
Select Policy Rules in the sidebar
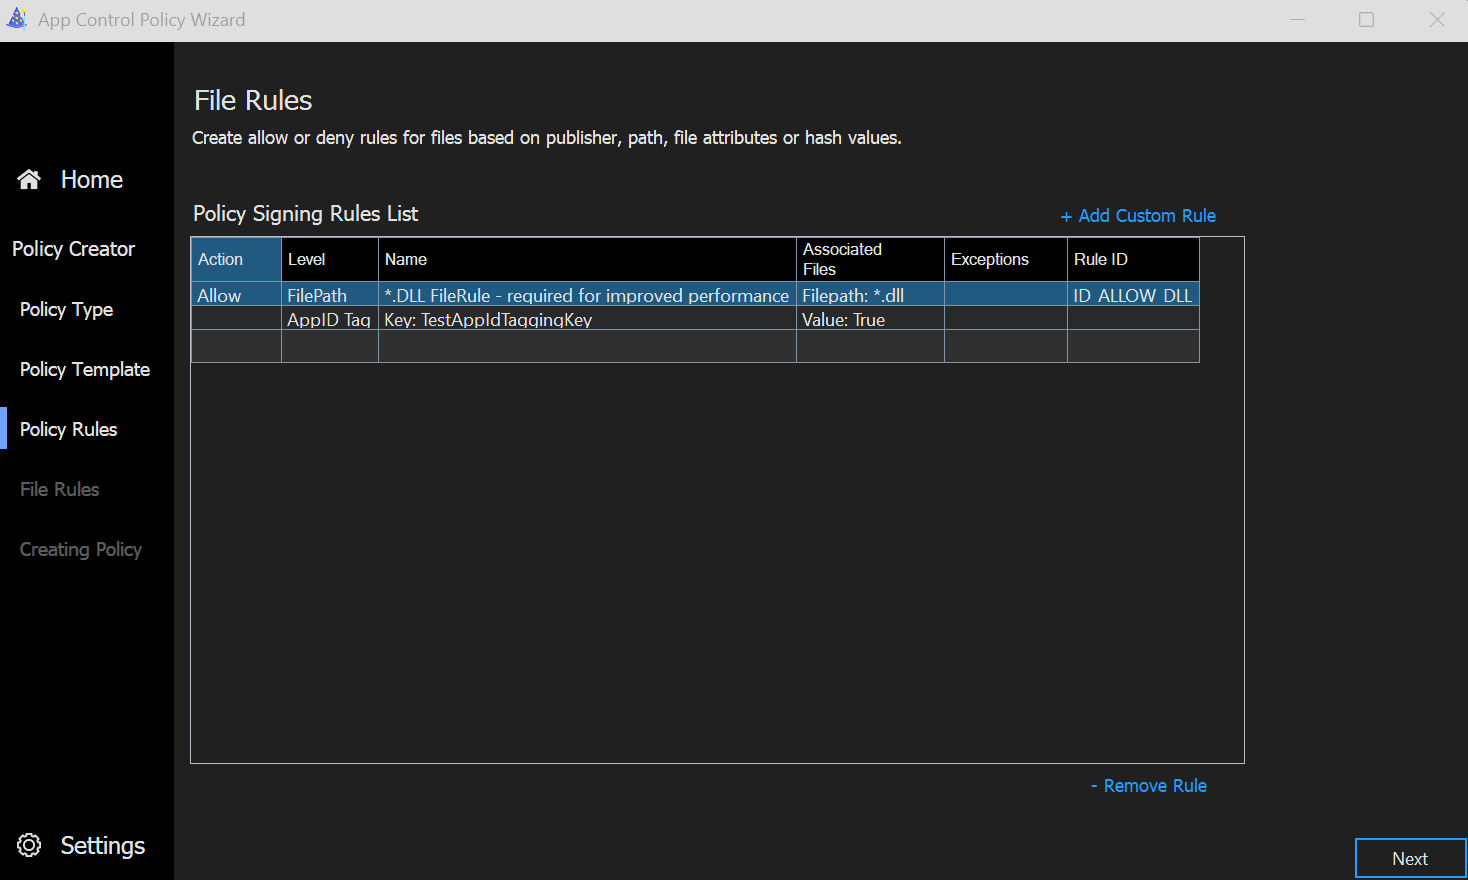(68, 430)
